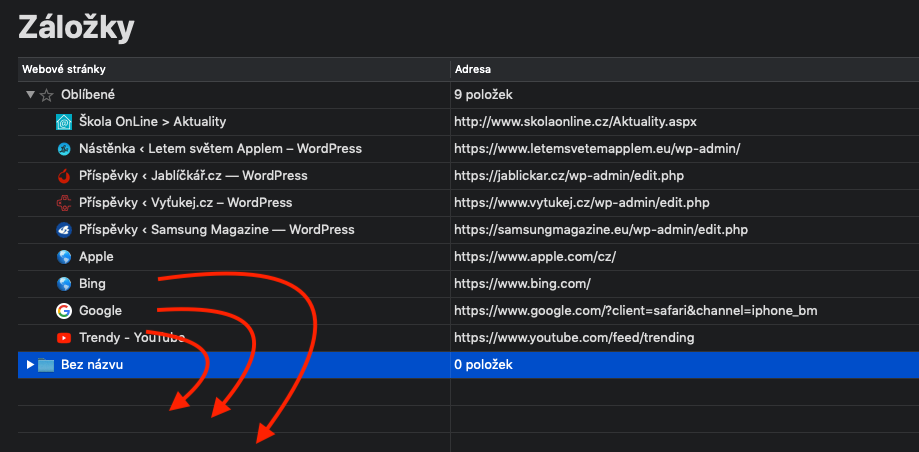Select the Příspěvky Jablíčkář.cz bookmark
This screenshot has height=452, width=919.
tap(193, 176)
